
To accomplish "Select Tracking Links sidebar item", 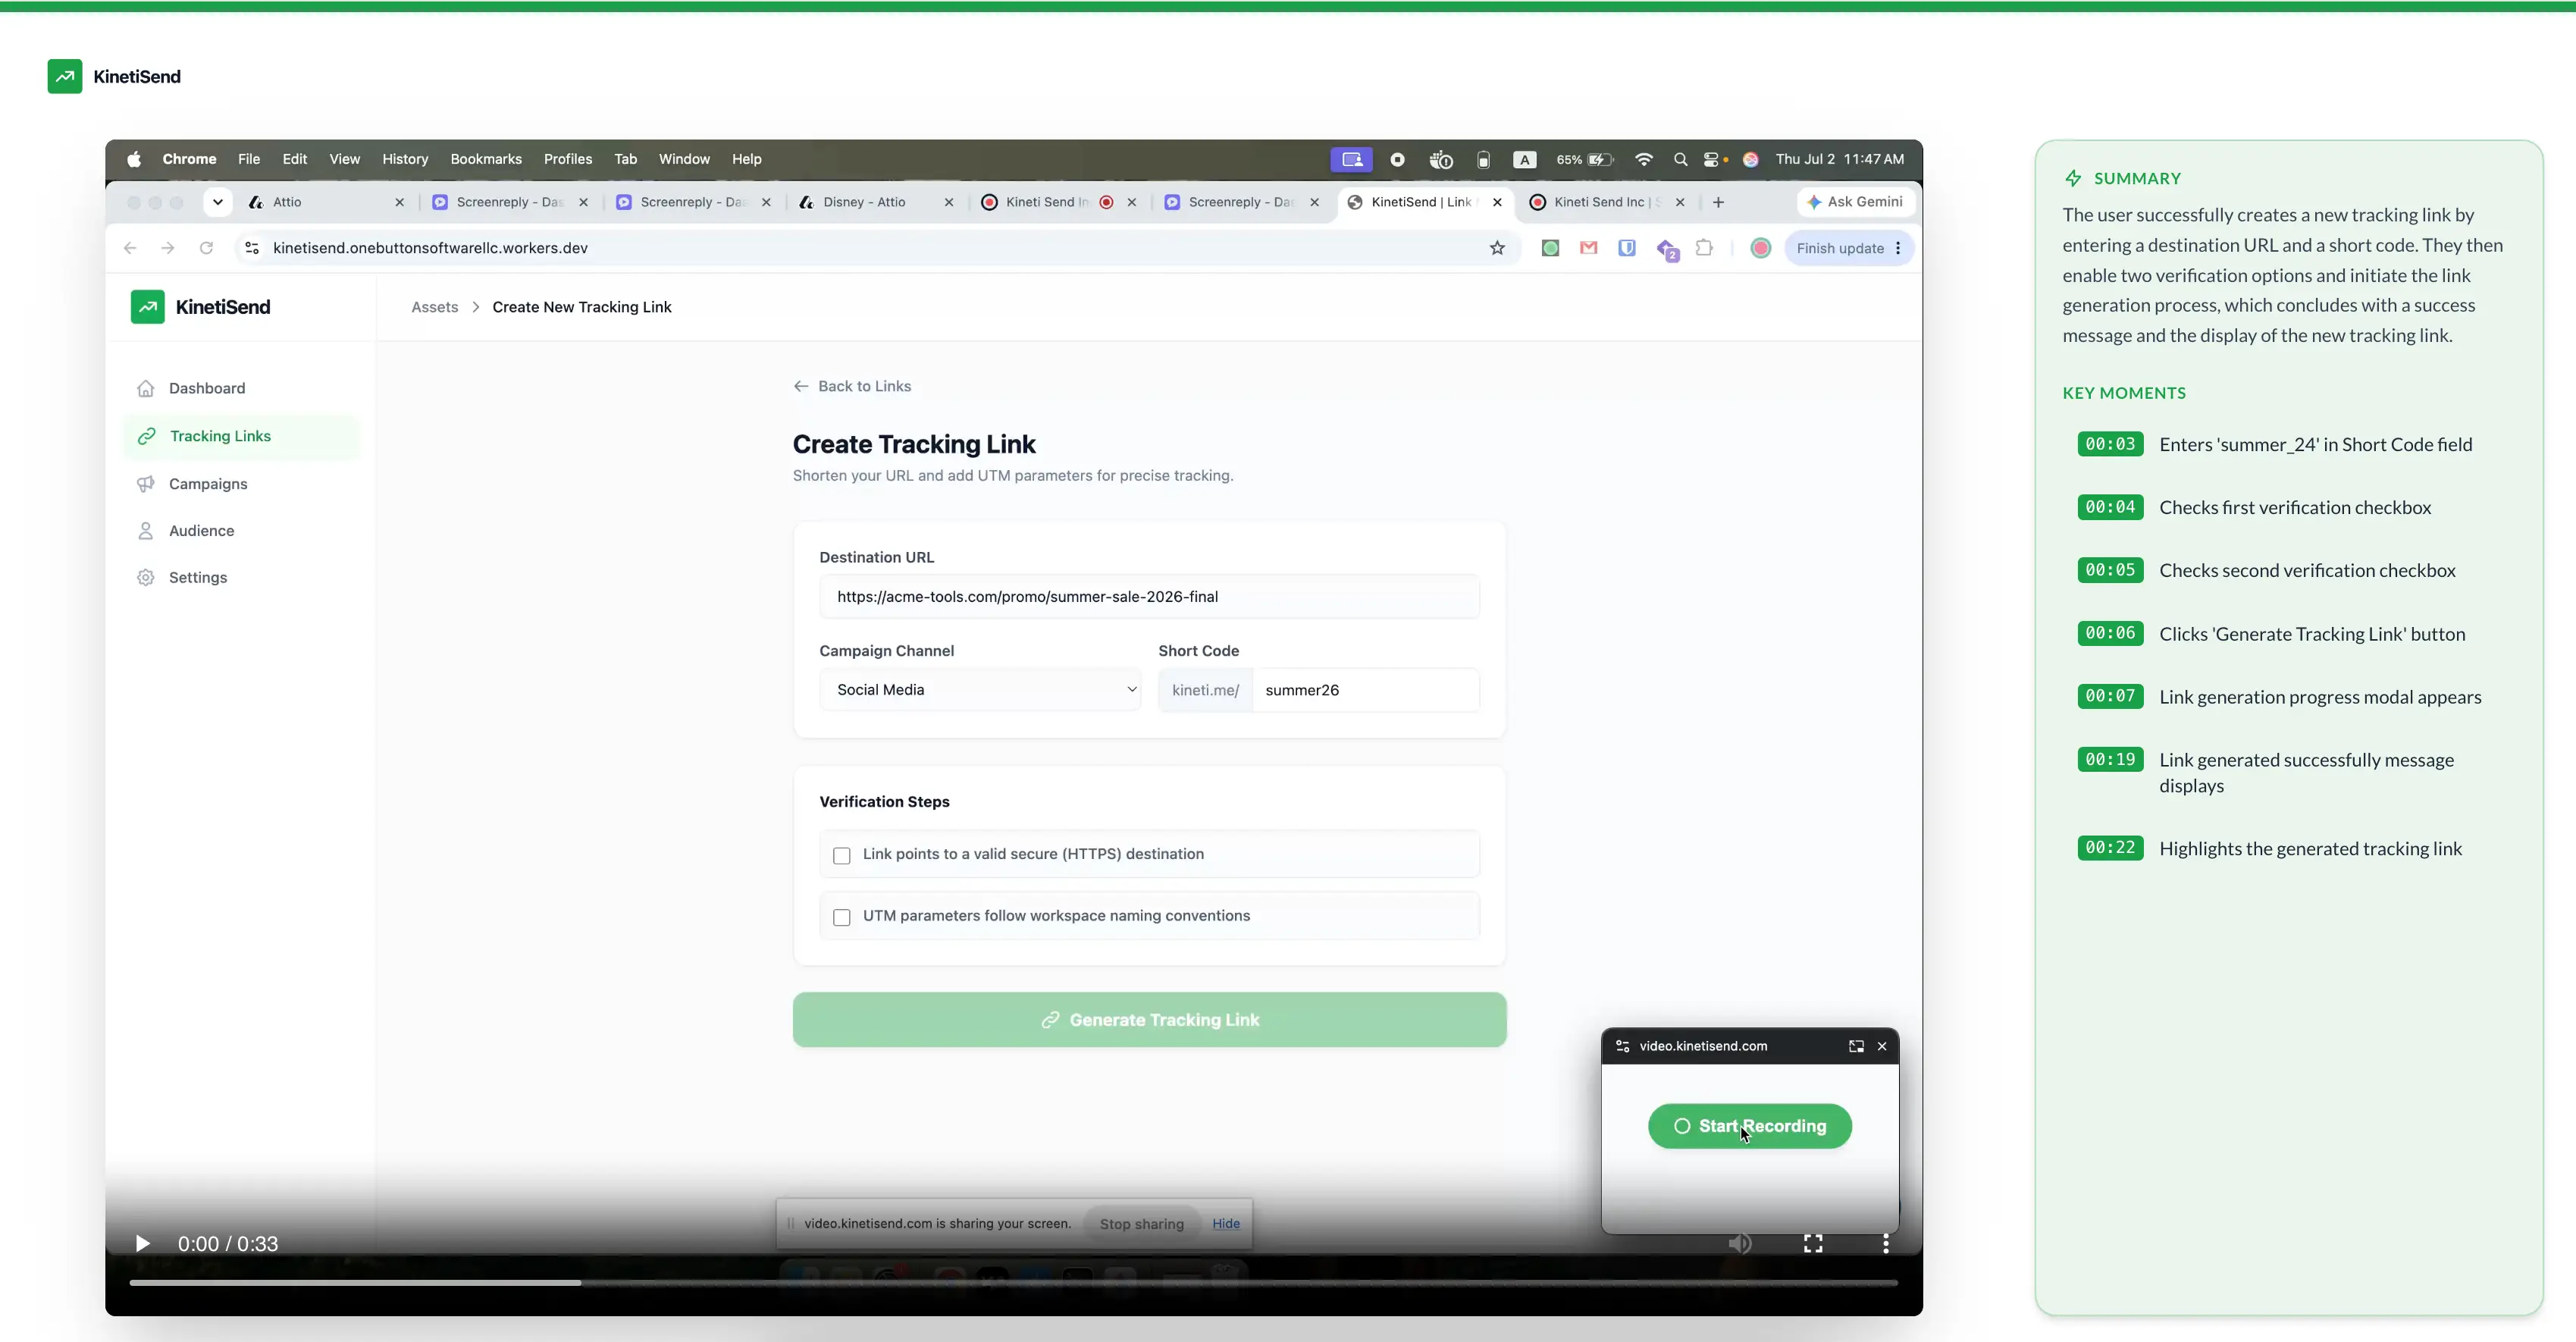I will click(x=240, y=436).
